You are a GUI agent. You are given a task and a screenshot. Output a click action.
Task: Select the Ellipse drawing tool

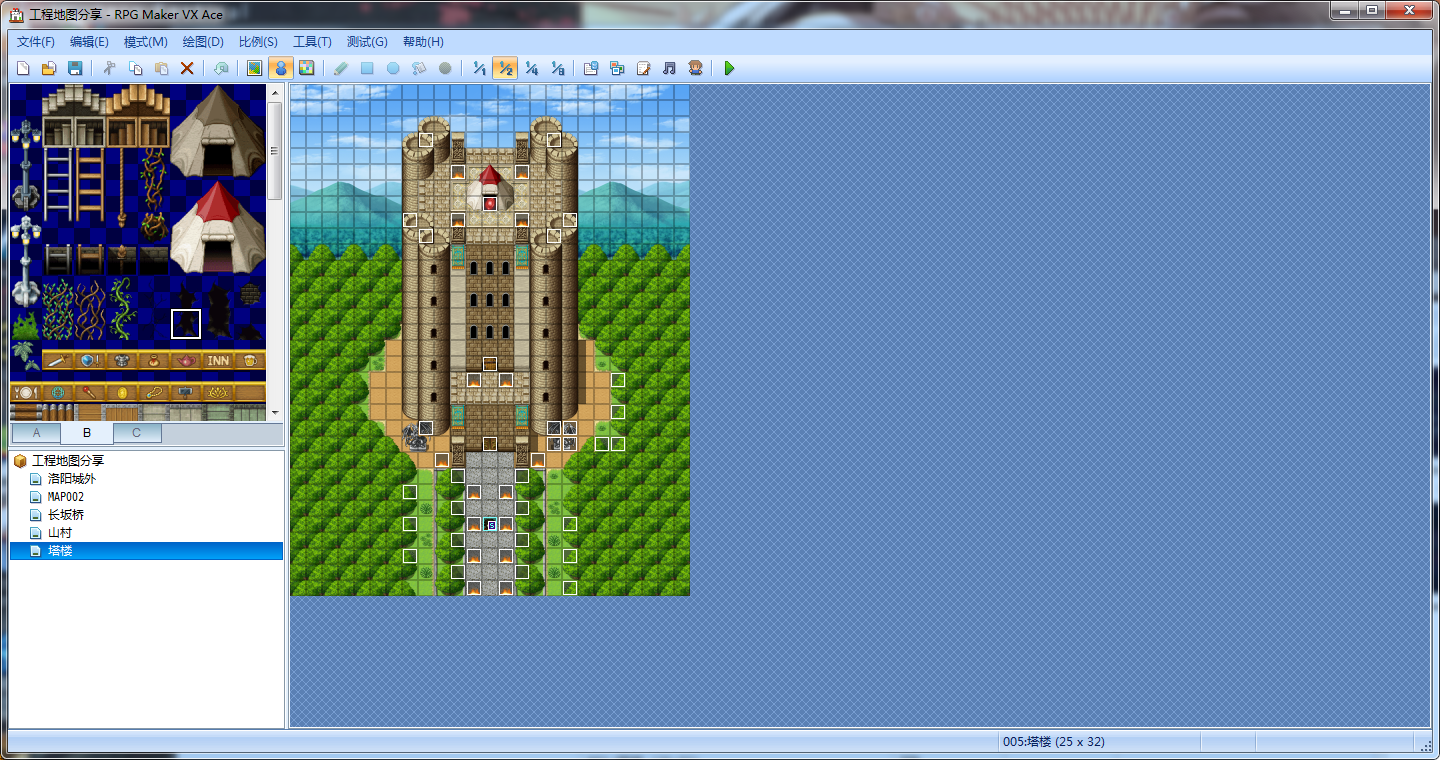pos(393,68)
